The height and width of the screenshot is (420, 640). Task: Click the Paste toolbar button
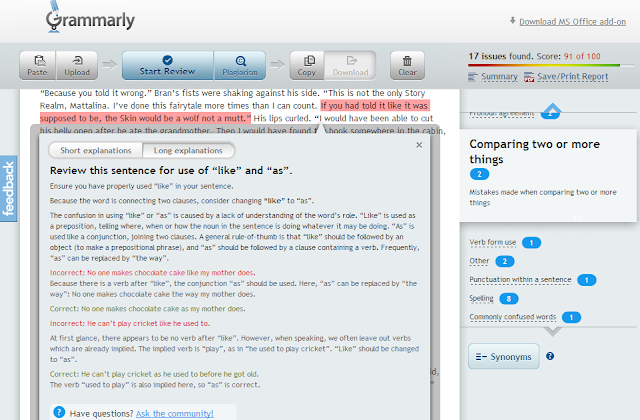click(38, 65)
